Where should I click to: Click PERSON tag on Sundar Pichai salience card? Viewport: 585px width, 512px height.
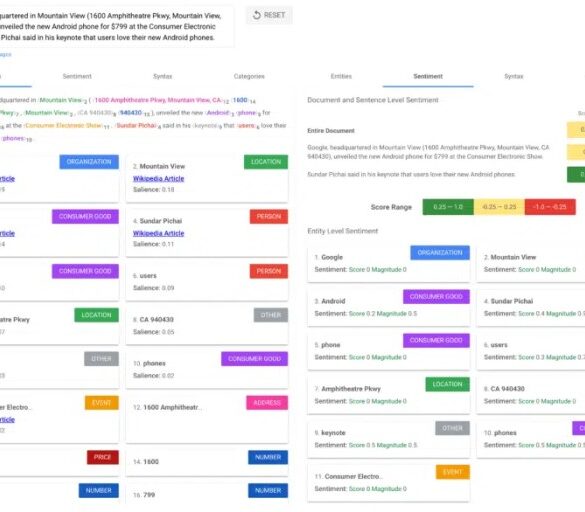coord(269,217)
